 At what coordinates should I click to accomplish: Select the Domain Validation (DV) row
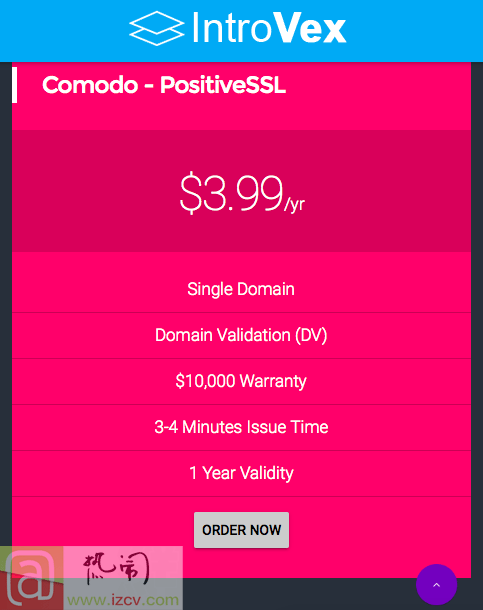click(241, 335)
